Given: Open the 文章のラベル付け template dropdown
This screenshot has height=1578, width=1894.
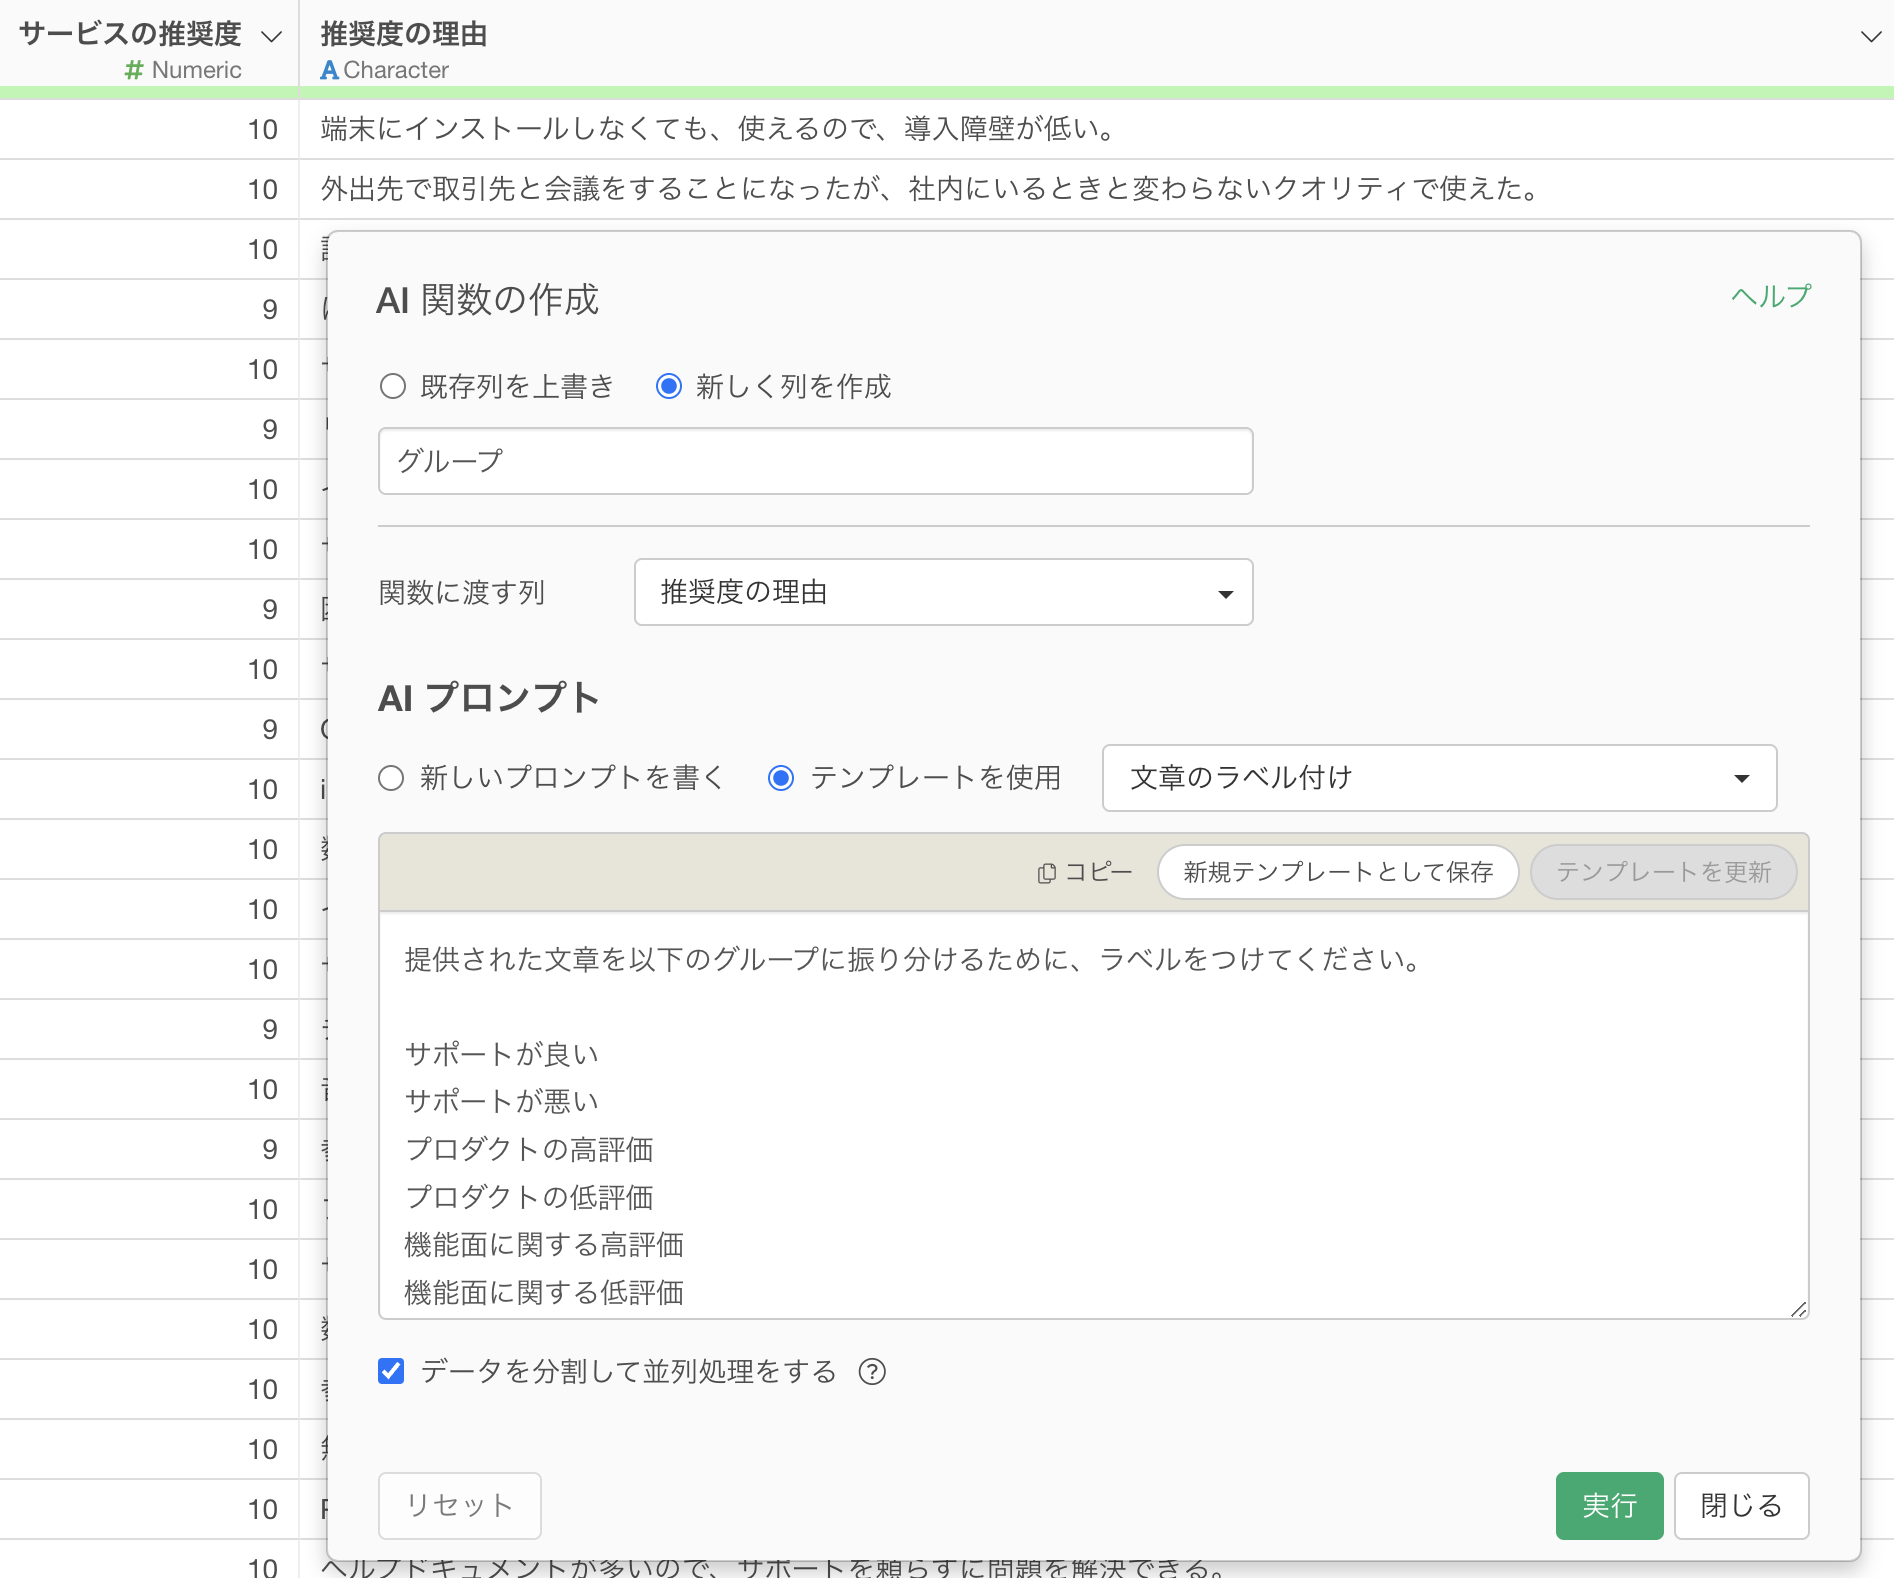Looking at the screenshot, I should tap(1438, 777).
